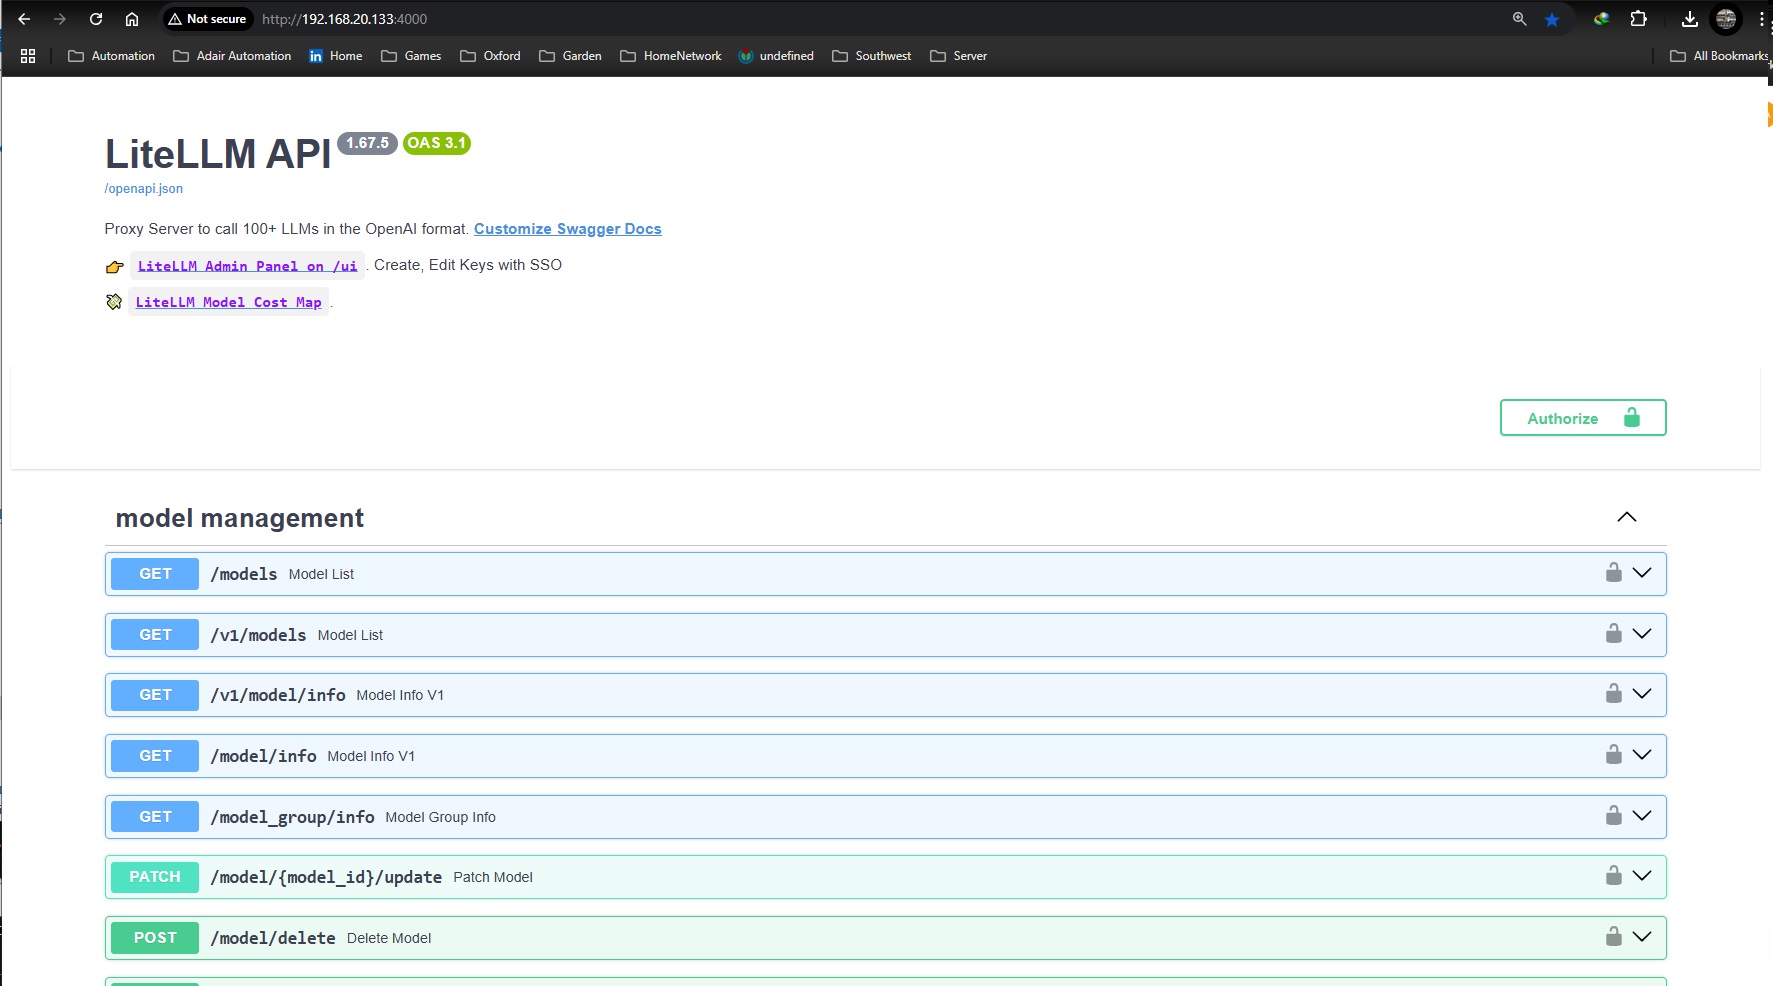Click the lock icon on GET /models row
This screenshot has height=986, width=1773.
[1613, 573]
